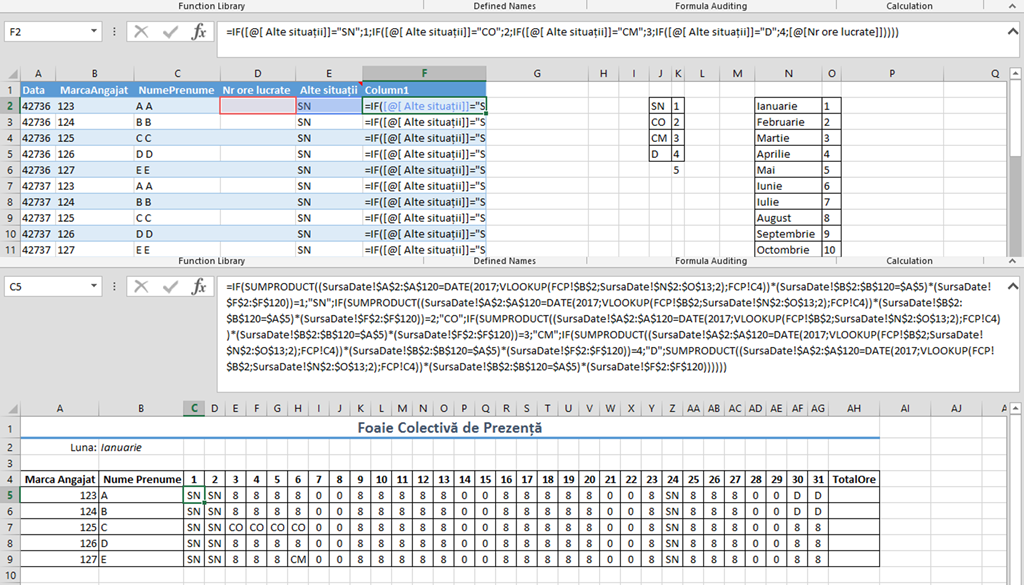
Task: Select the 'TotalOre' header cell
Action: point(853,479)
